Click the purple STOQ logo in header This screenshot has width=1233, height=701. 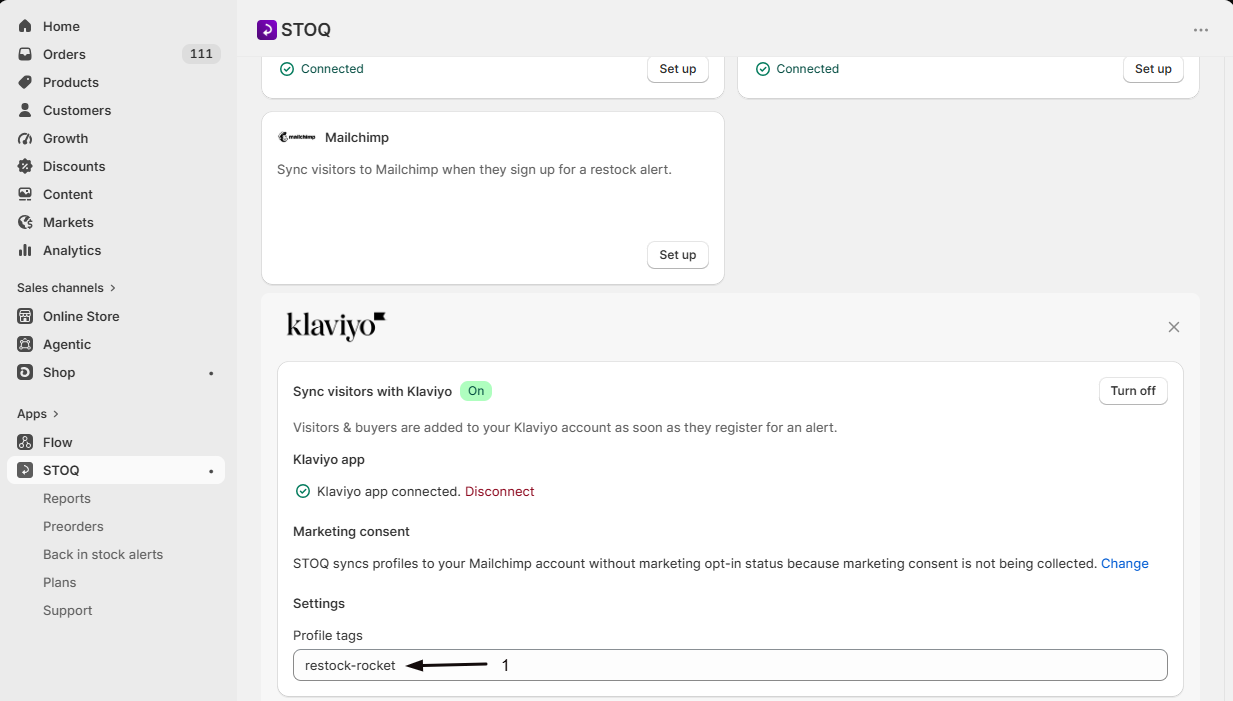tap(266, 30)
